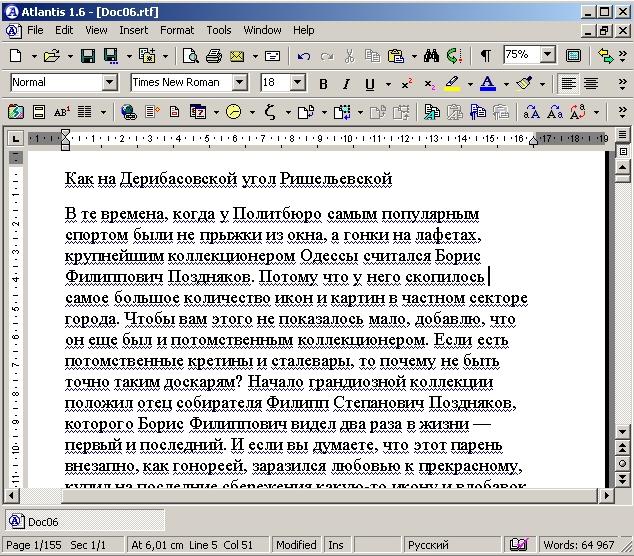Screen dimensions: 634x556
Task: Print the document
Action: (x=213, y=55)
